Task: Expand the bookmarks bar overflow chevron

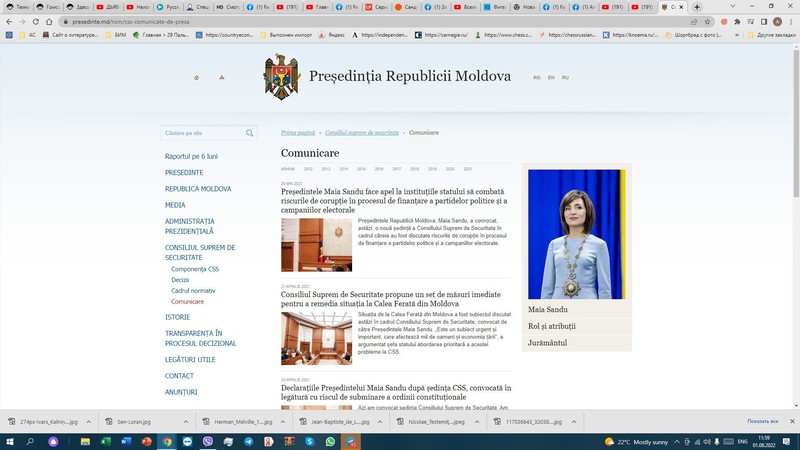Action: pos(737,35)
